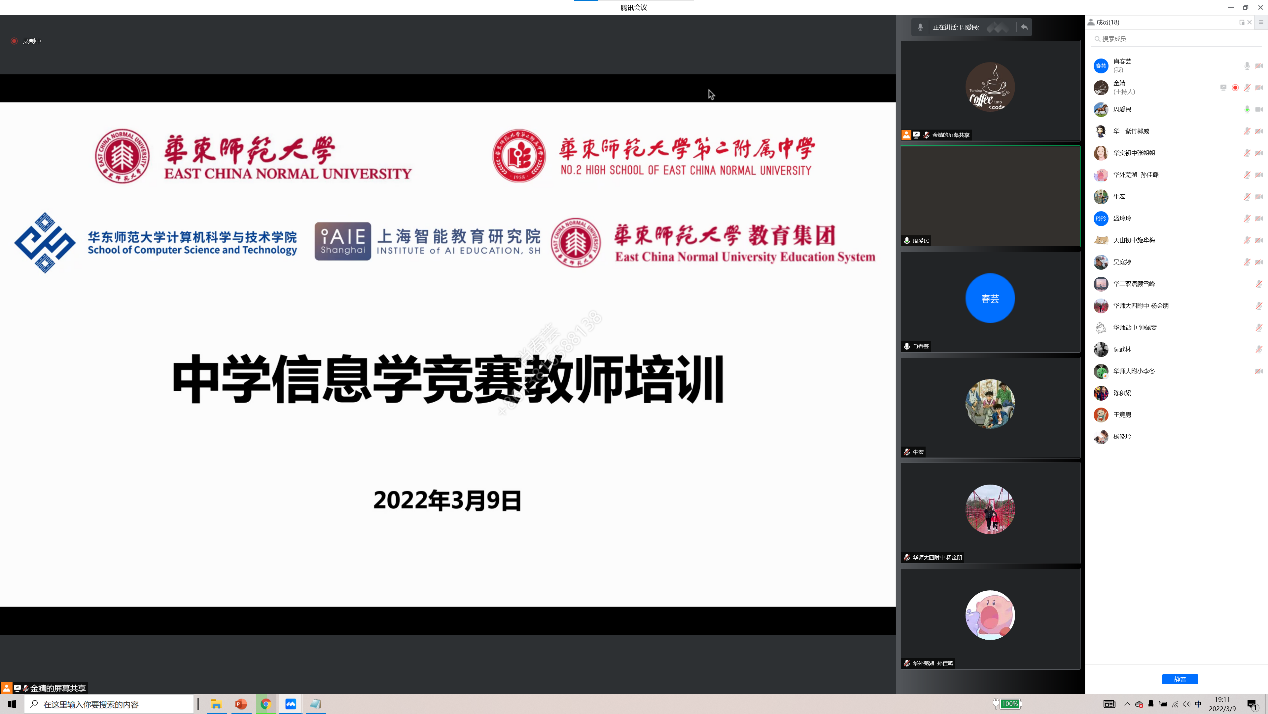Toggle mute for the second participant in list

1247,88
